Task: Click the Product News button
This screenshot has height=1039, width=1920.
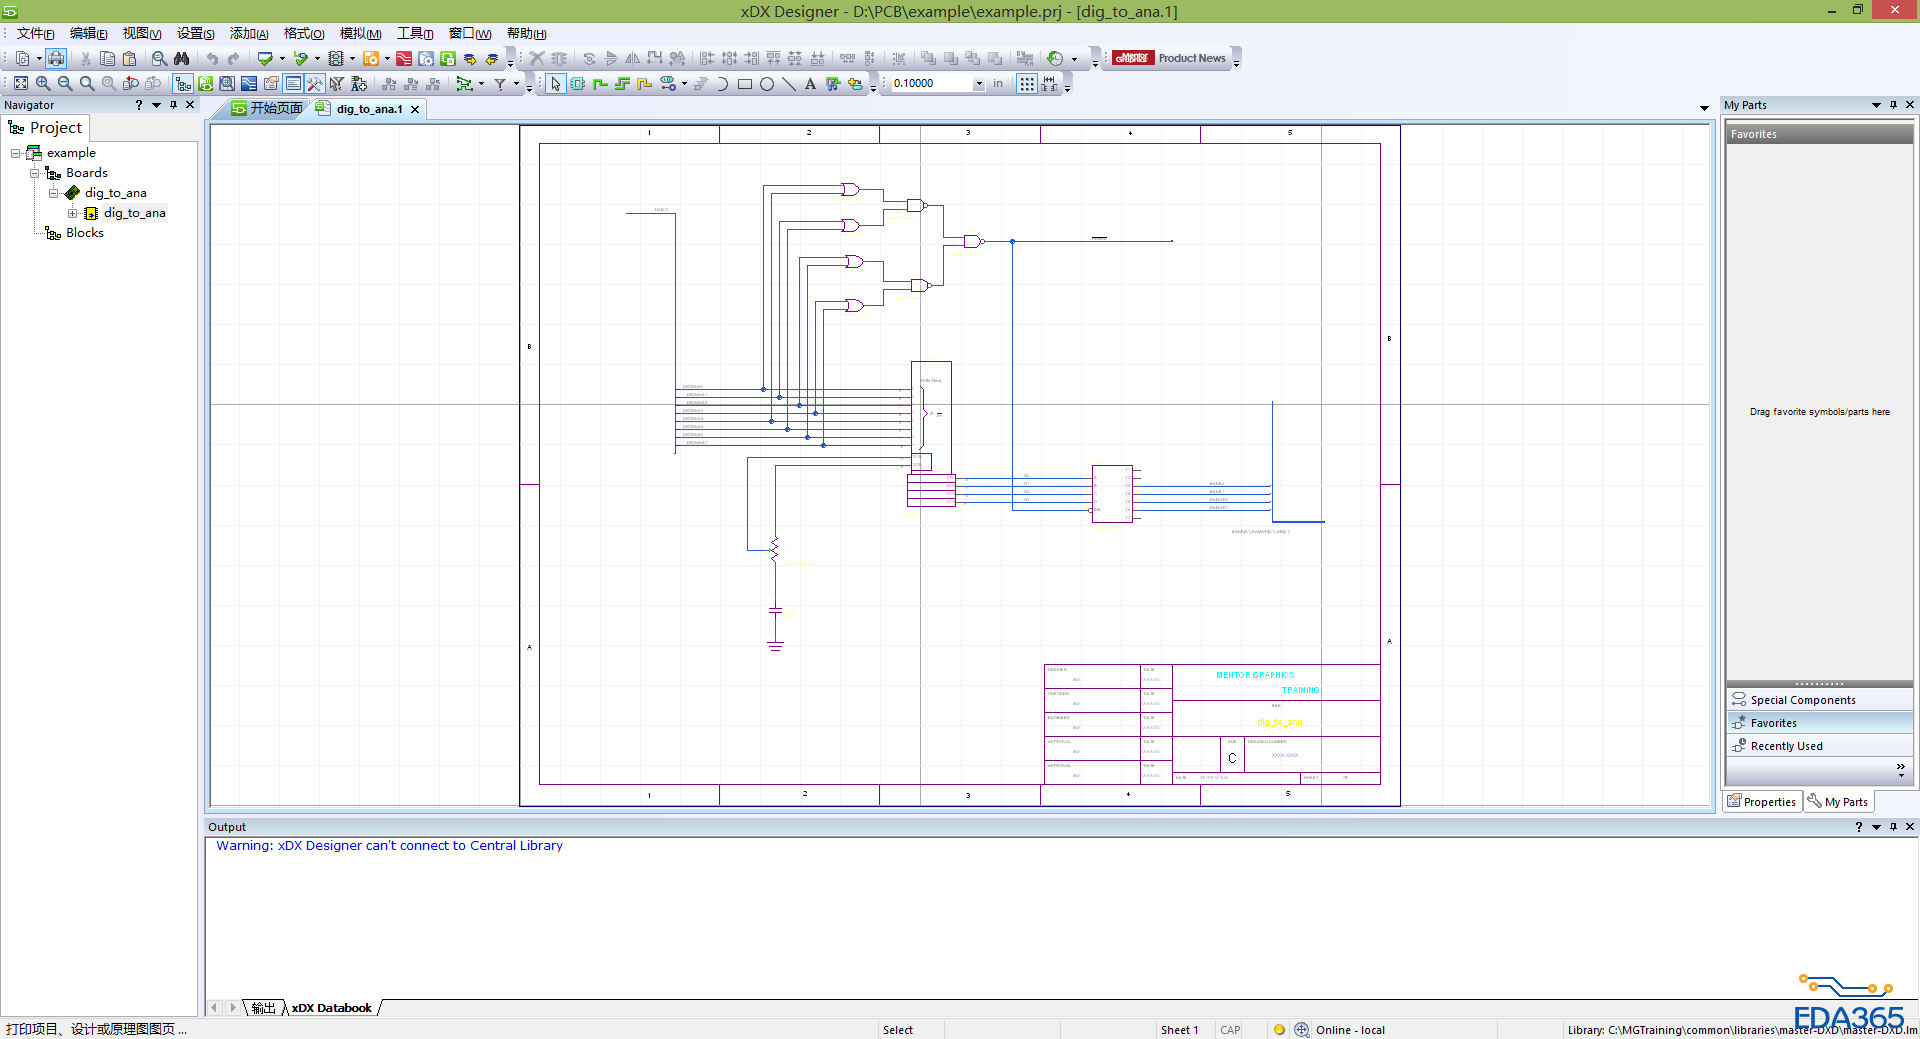Action: [1191, 58]
